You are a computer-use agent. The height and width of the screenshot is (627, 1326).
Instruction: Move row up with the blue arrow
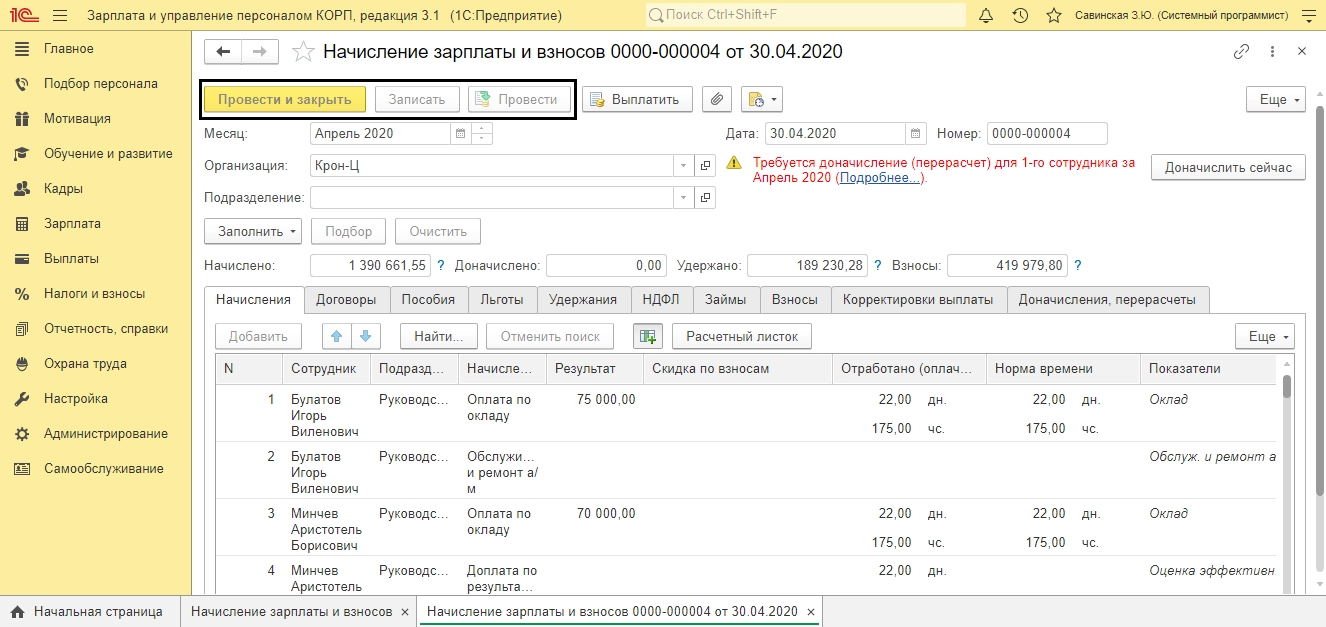(x=337, y=337)
